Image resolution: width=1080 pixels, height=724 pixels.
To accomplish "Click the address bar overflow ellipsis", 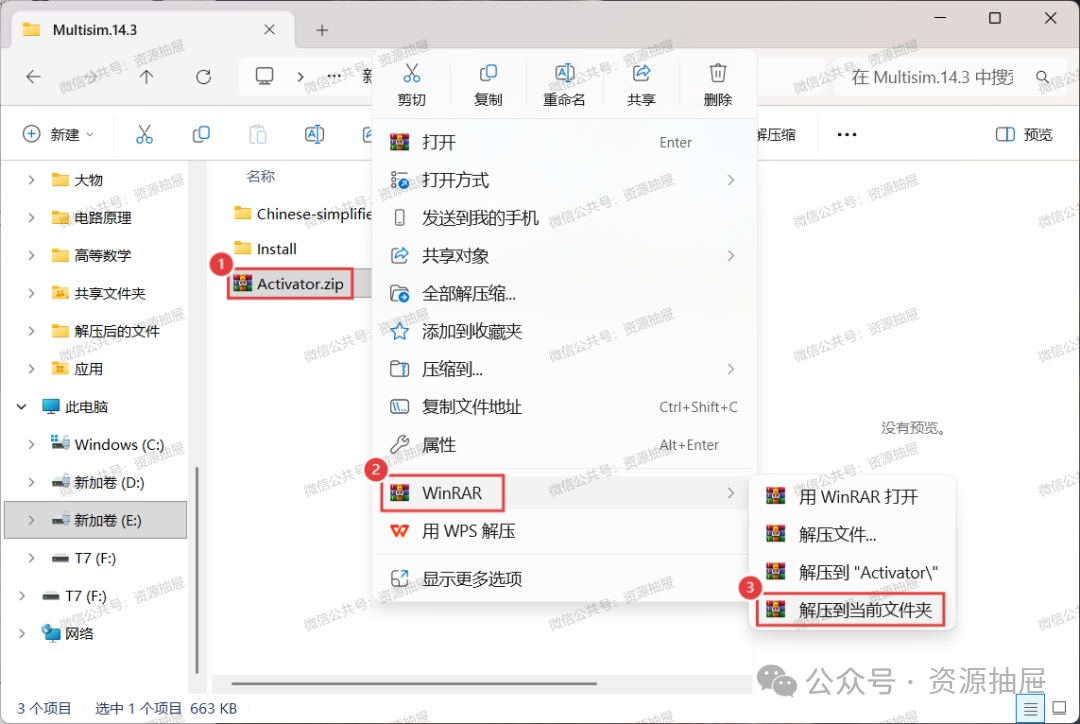I will tap(334, 76).
